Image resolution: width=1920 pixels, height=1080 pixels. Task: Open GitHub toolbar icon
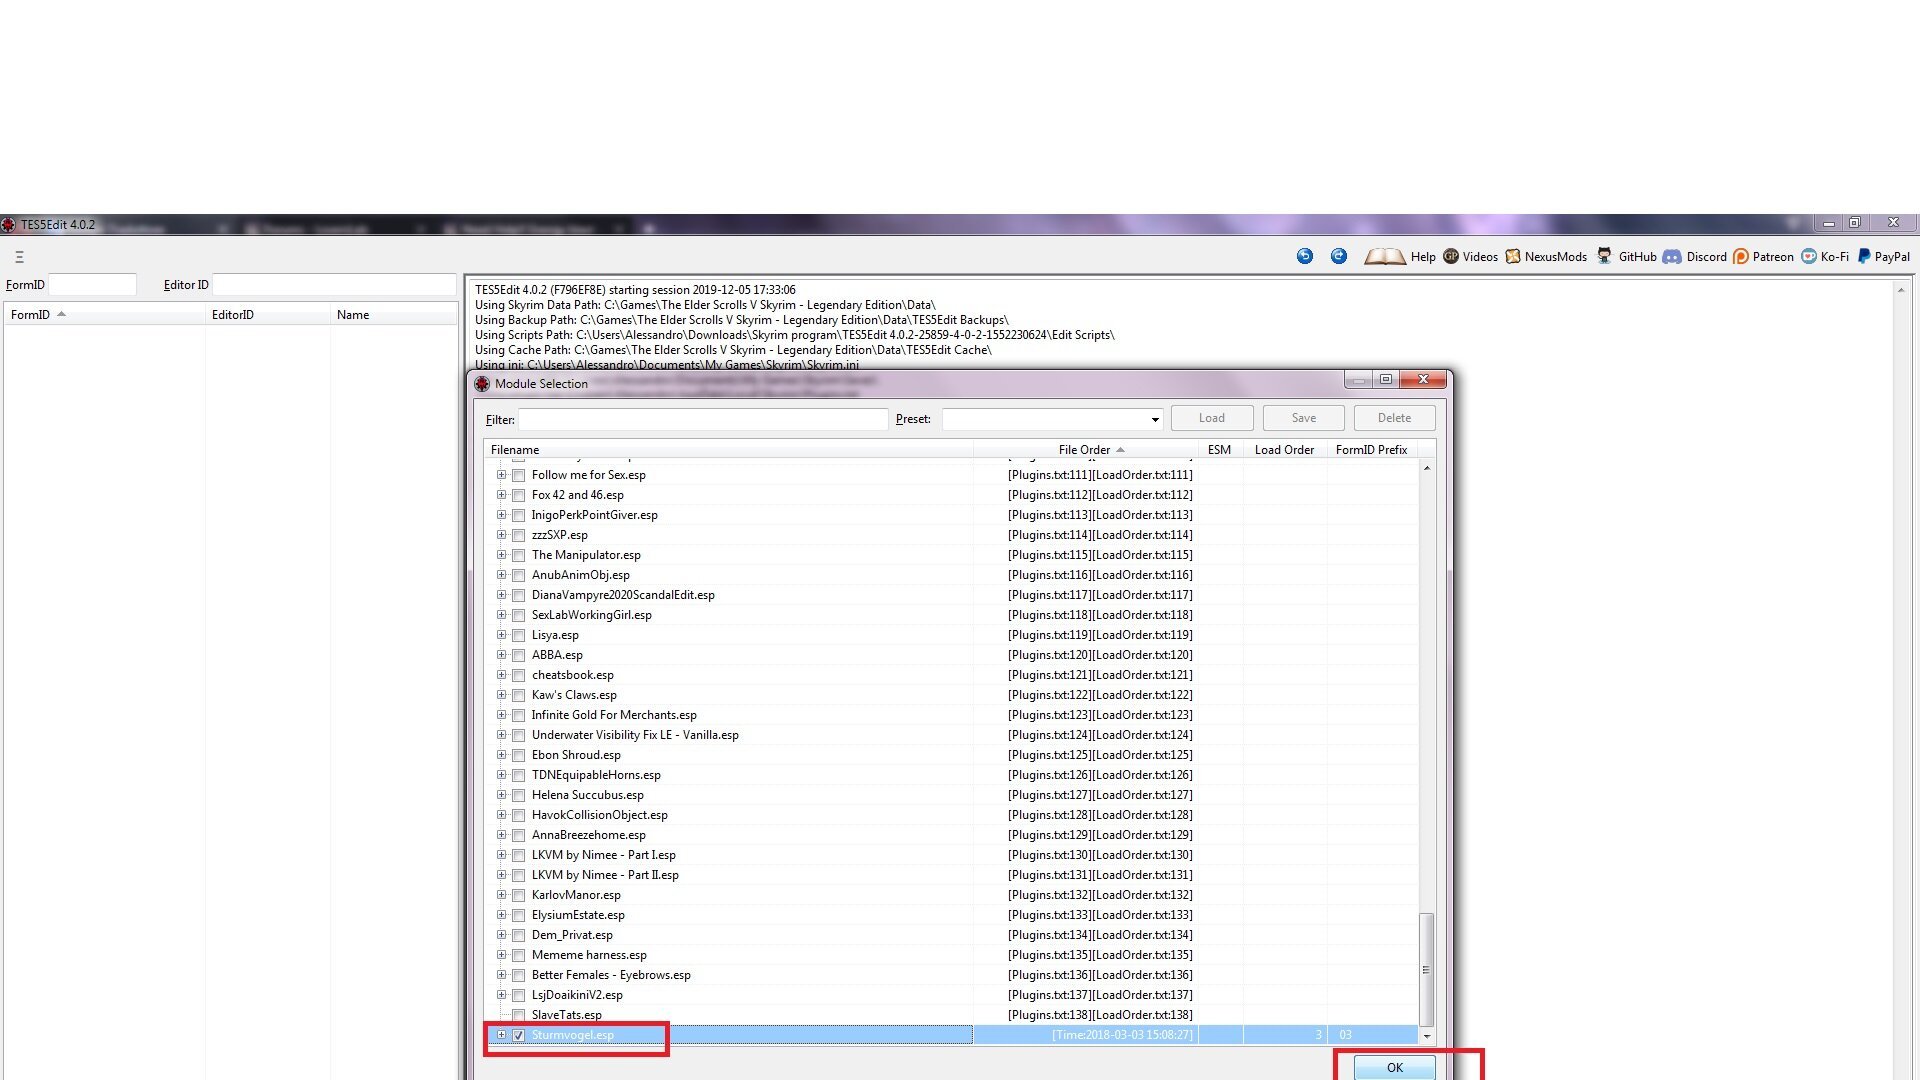tap(1604, 256)
